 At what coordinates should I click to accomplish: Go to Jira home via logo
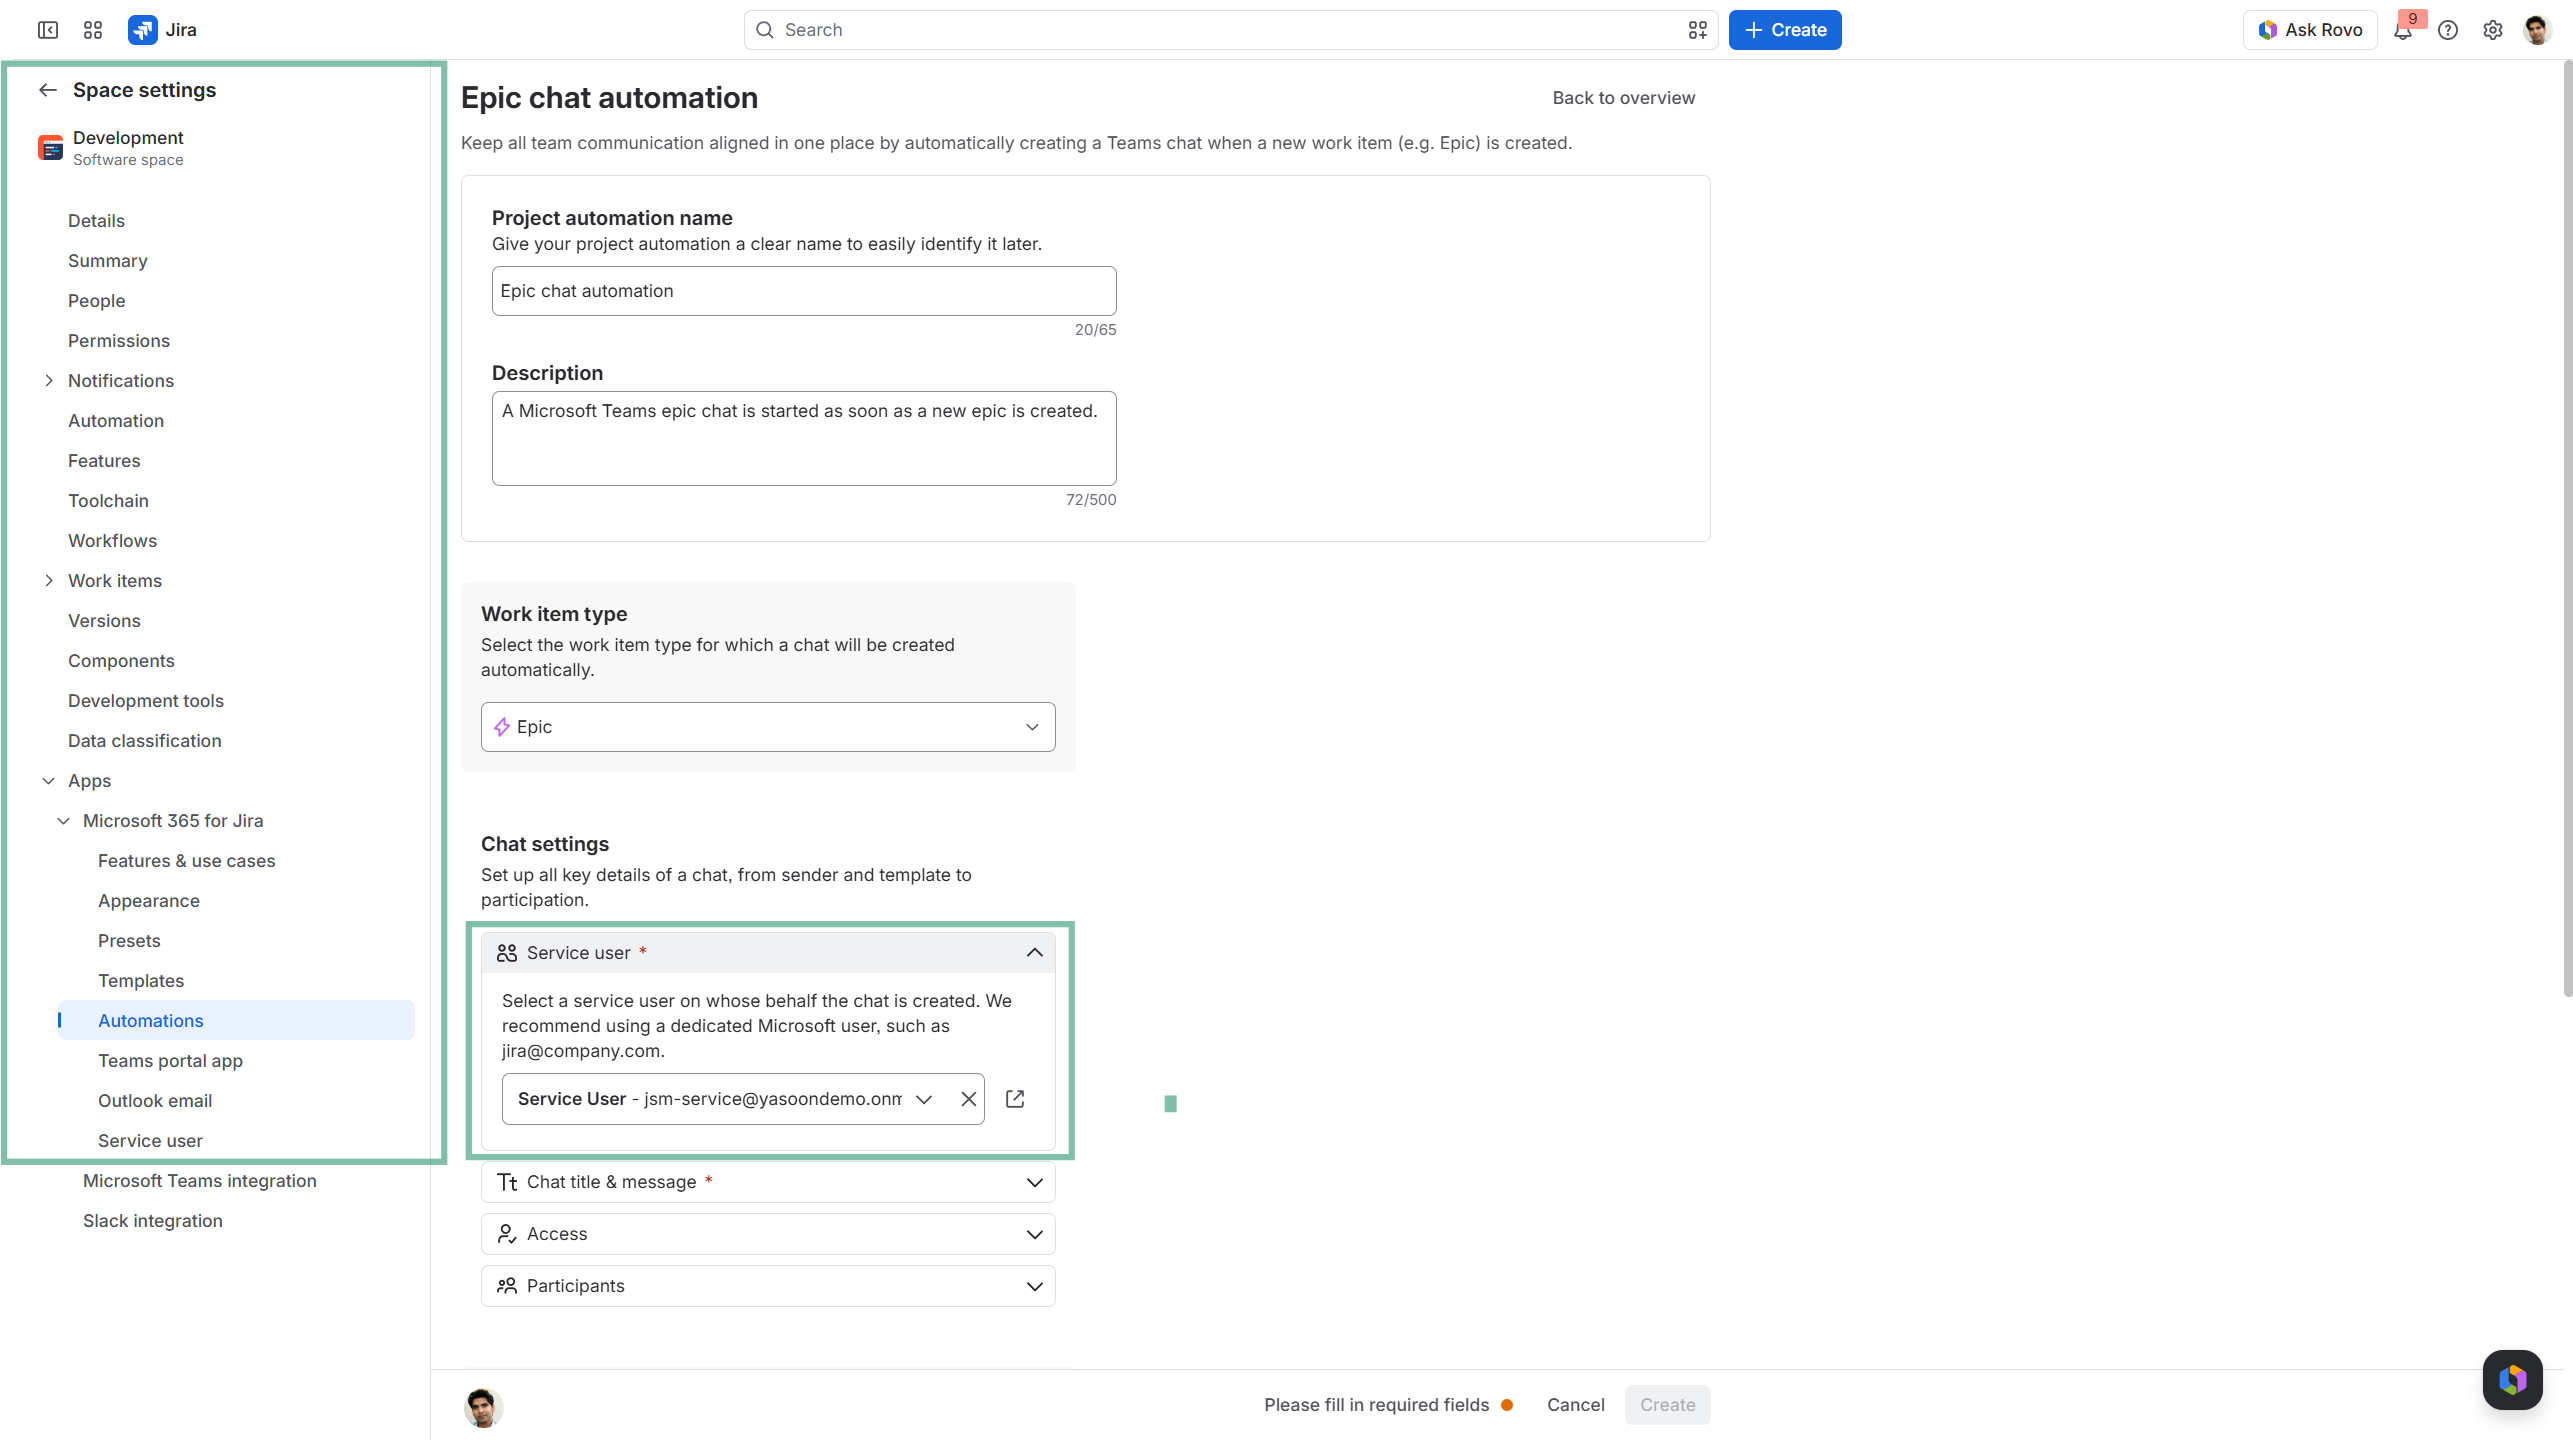coord(162,30)
